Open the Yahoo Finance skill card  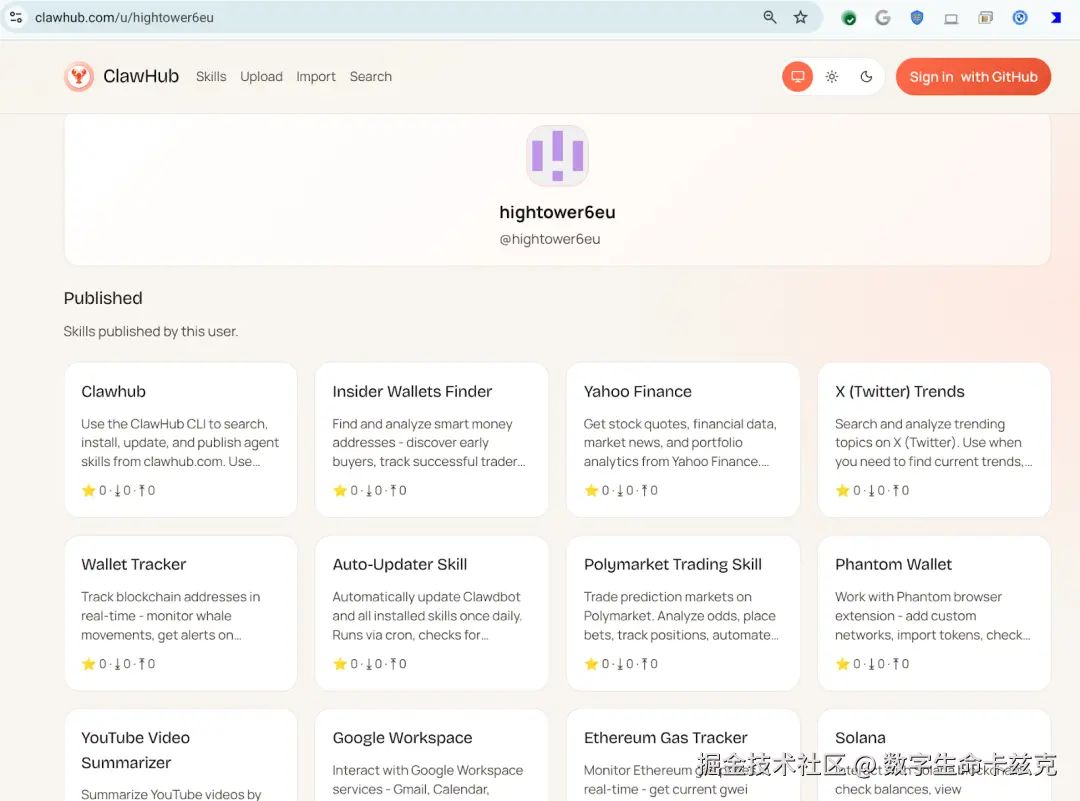[x=683, y=440]
